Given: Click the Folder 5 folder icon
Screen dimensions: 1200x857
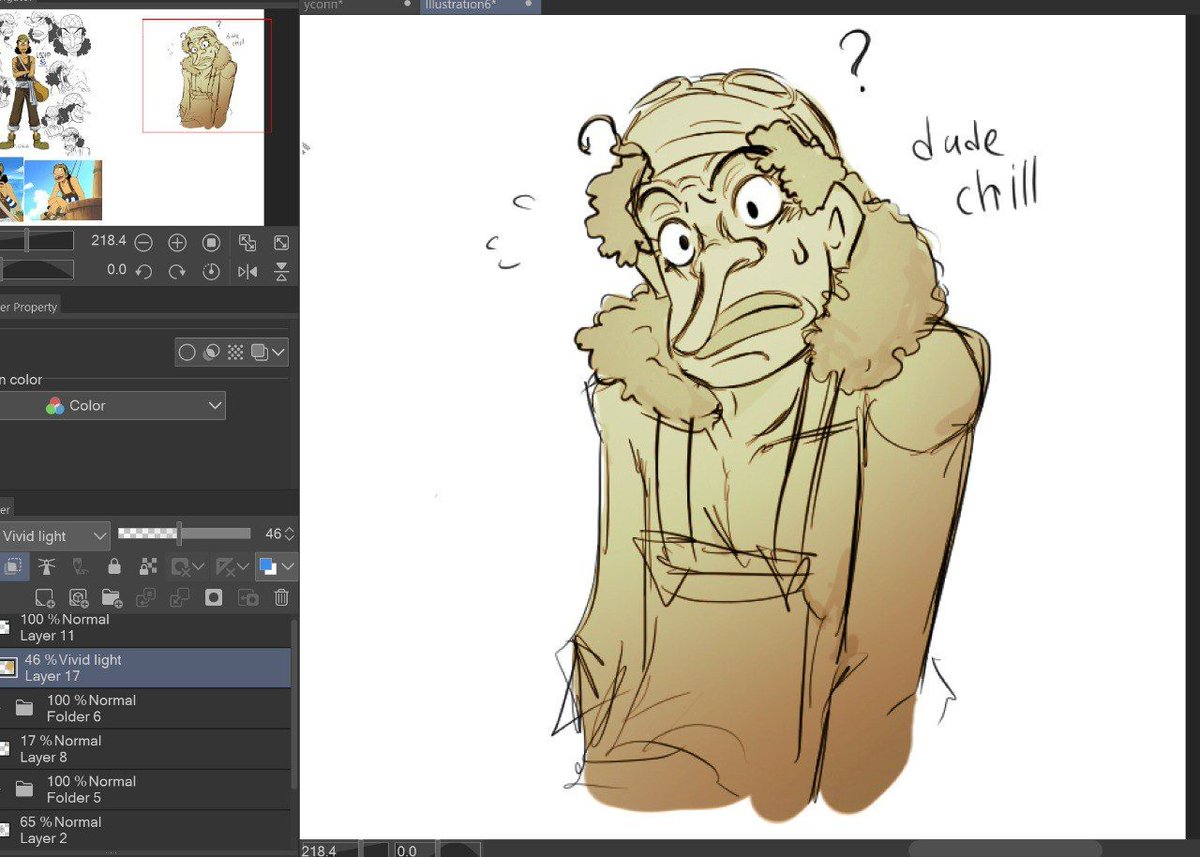Looking at the screenshot, I should pyautogui.click(x=25, y=790).
